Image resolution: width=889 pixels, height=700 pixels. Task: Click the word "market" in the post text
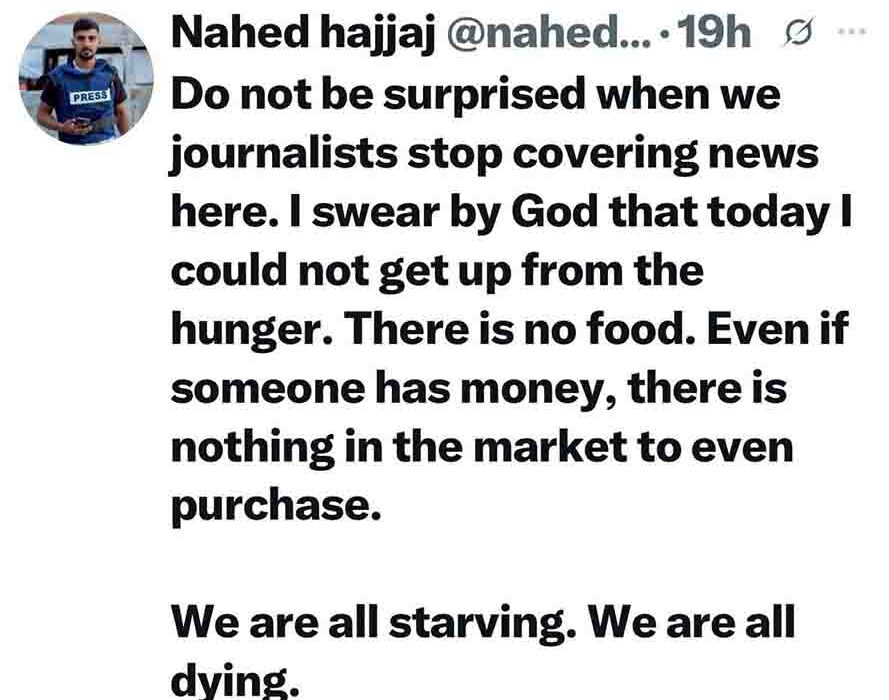click(x=550, y=447)
